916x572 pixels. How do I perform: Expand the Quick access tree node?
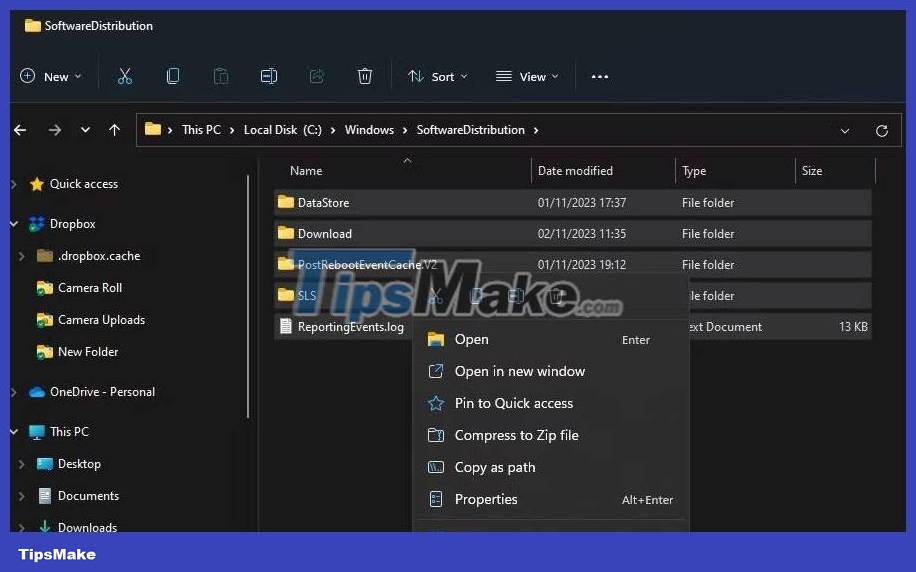pos(14,184)
